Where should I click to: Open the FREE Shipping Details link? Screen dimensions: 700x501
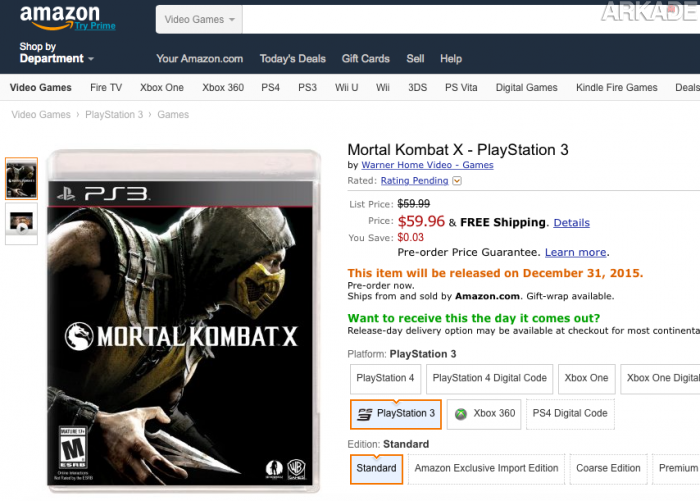pyautogui.click(x=571, y=222)
